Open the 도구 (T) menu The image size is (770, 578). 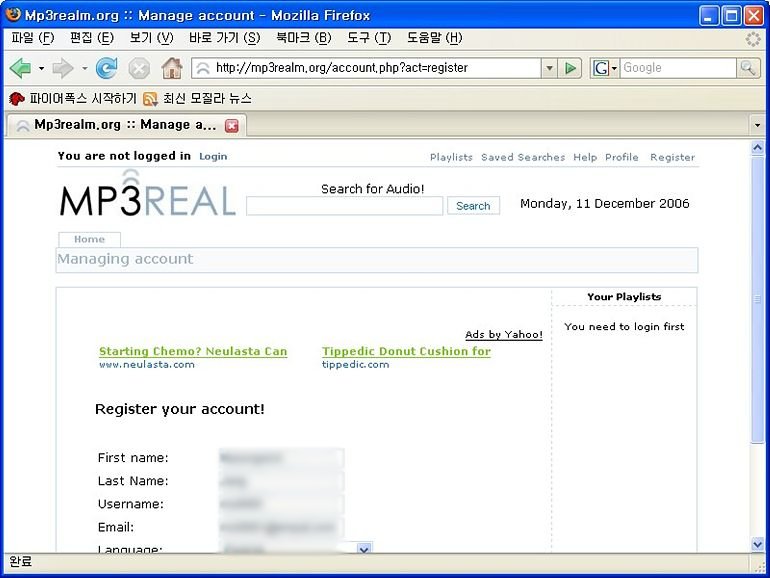[x=369, y=38]
